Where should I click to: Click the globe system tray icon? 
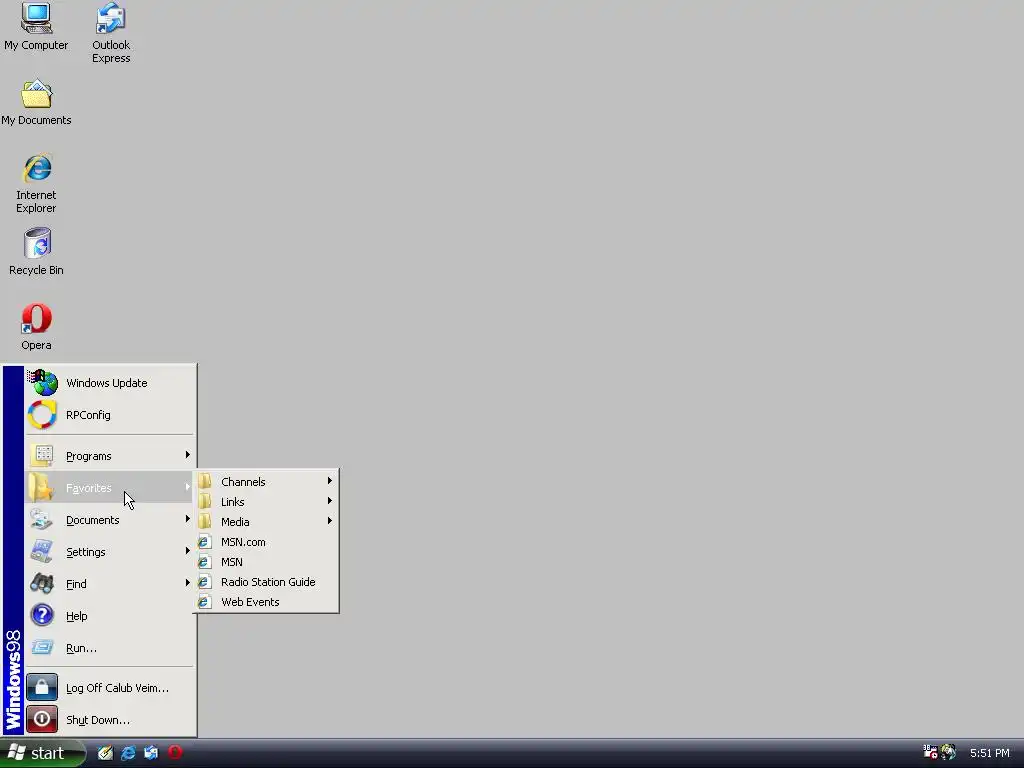tap(948, 752)
